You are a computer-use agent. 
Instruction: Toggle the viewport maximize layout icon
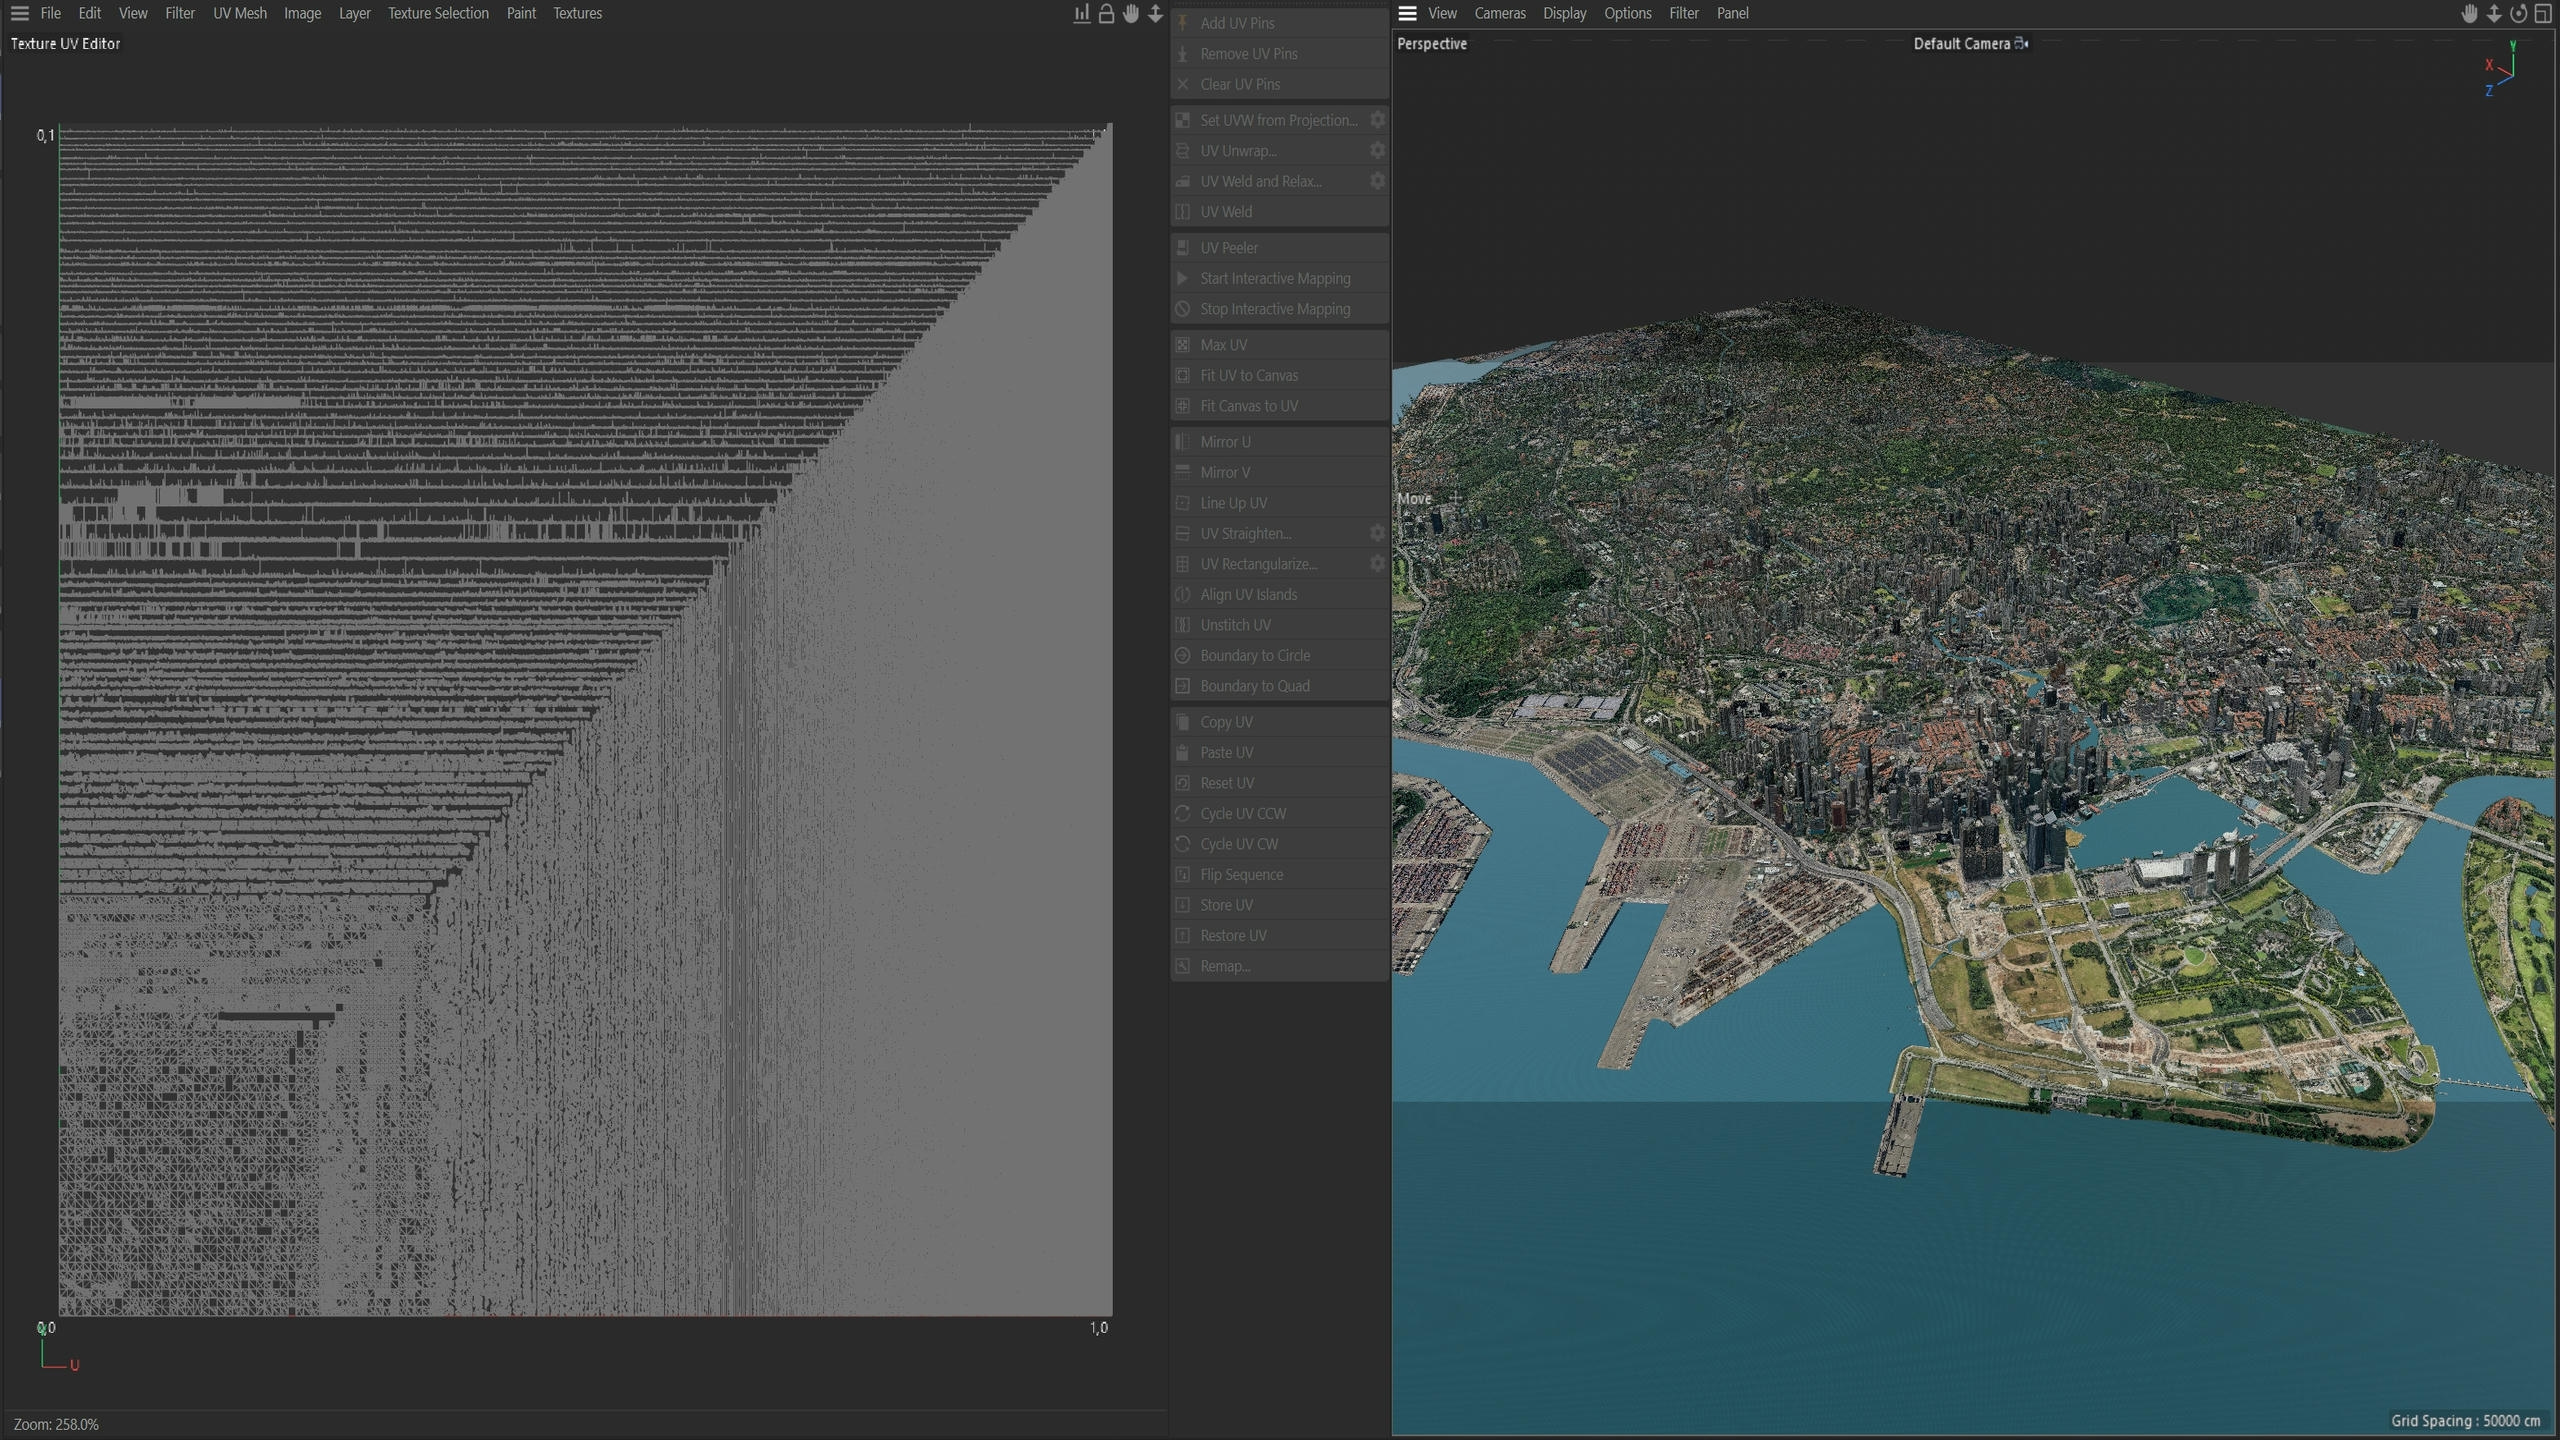pos(2543,13)
